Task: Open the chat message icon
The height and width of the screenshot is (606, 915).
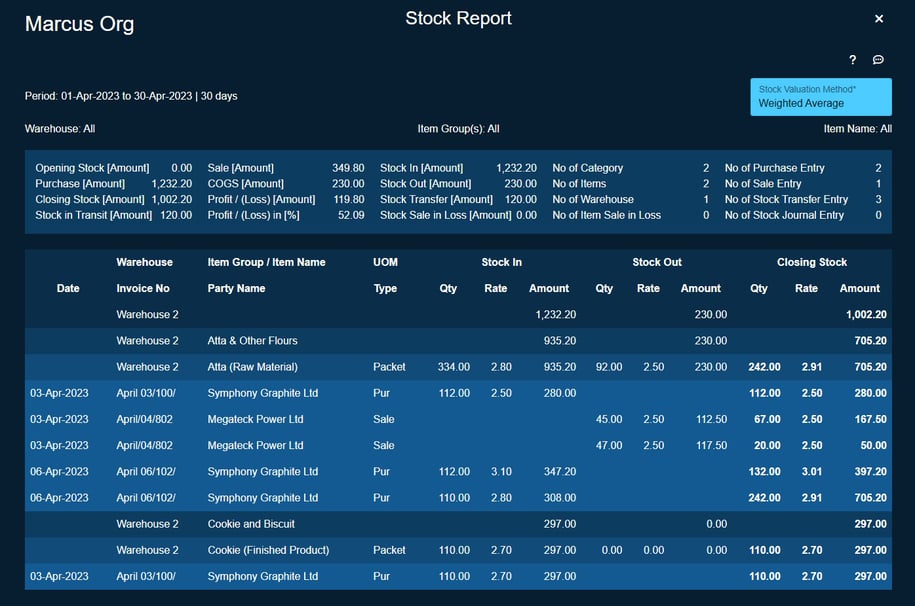Action: click(x=878, y=60)
